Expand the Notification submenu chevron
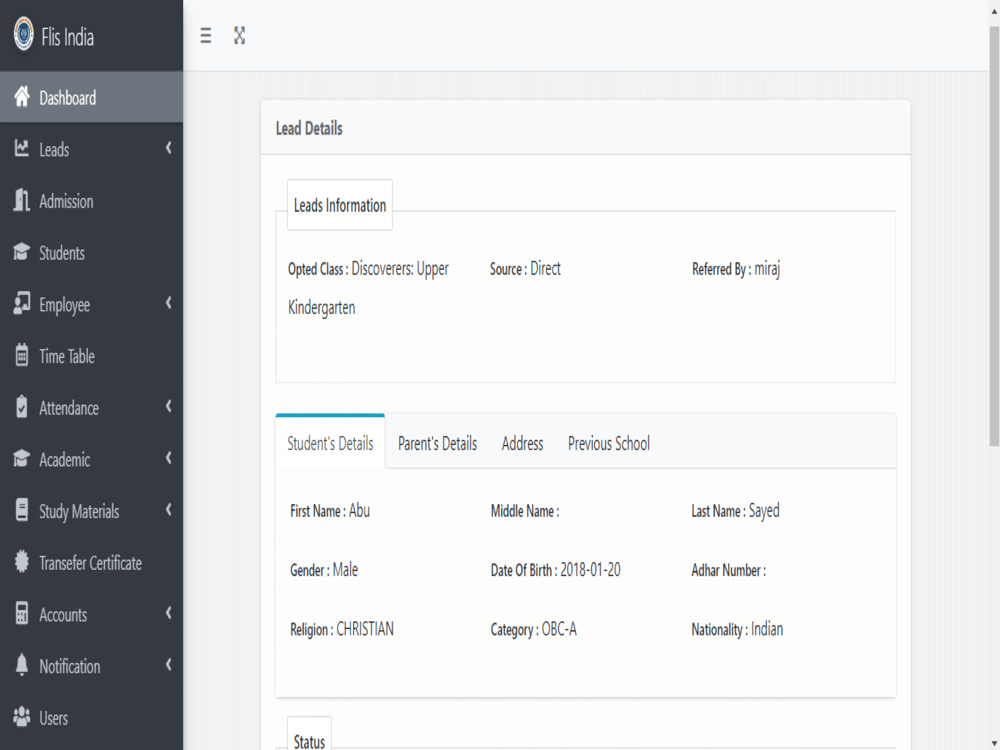This screenshot has height=750, width=1000. tap(169, 665)
